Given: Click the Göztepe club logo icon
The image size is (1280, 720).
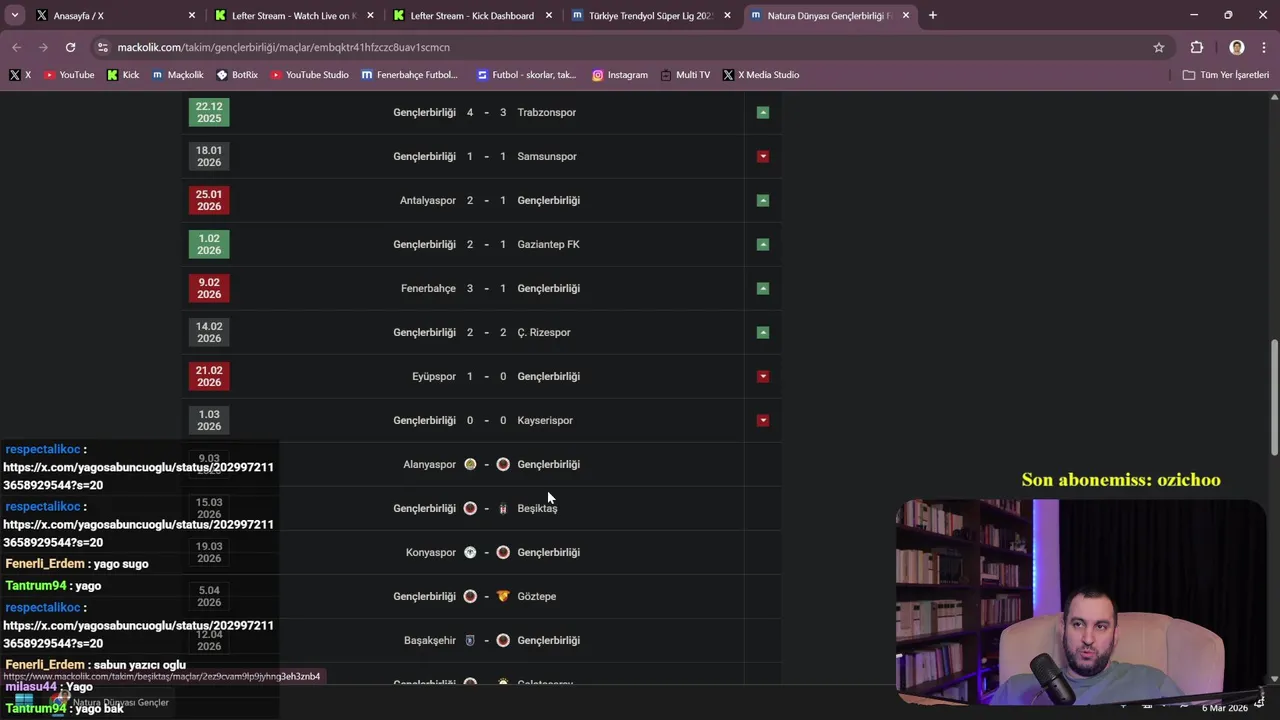Looking at the screenshot, I should [x=503, y=596].
